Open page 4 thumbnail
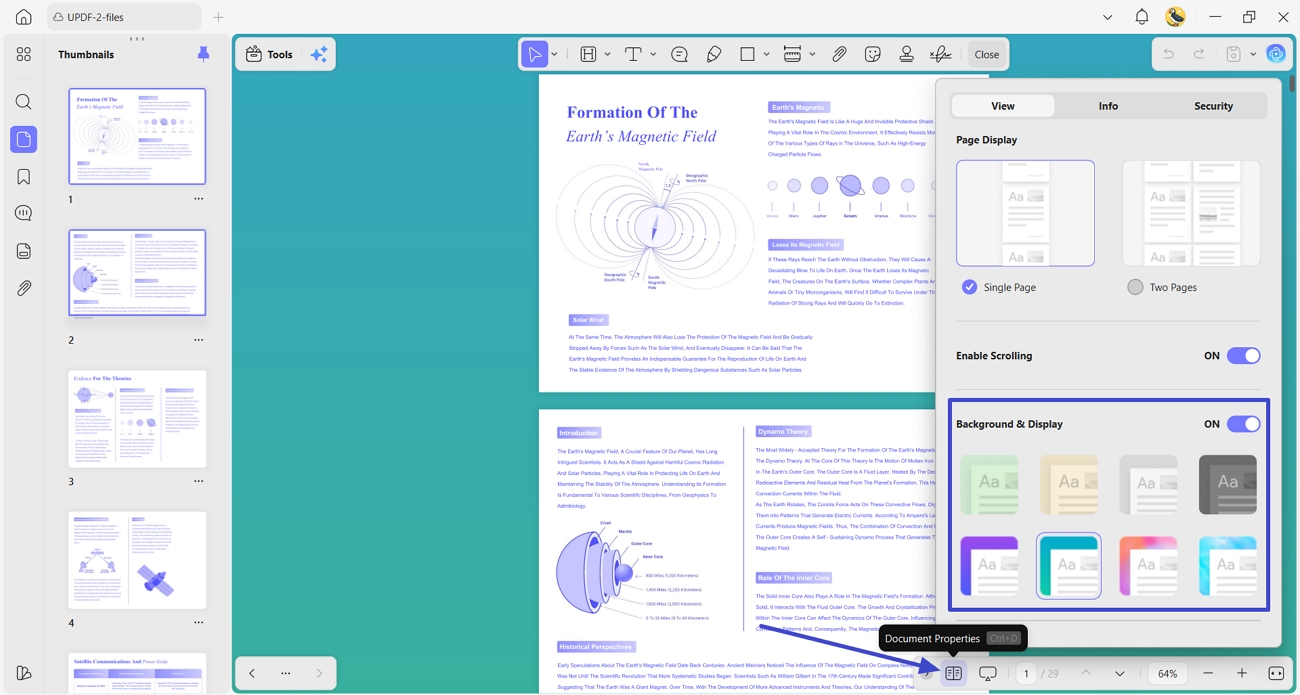This screenshot has width=1300, height=695. pyautogui.click(x=137, y=560)
